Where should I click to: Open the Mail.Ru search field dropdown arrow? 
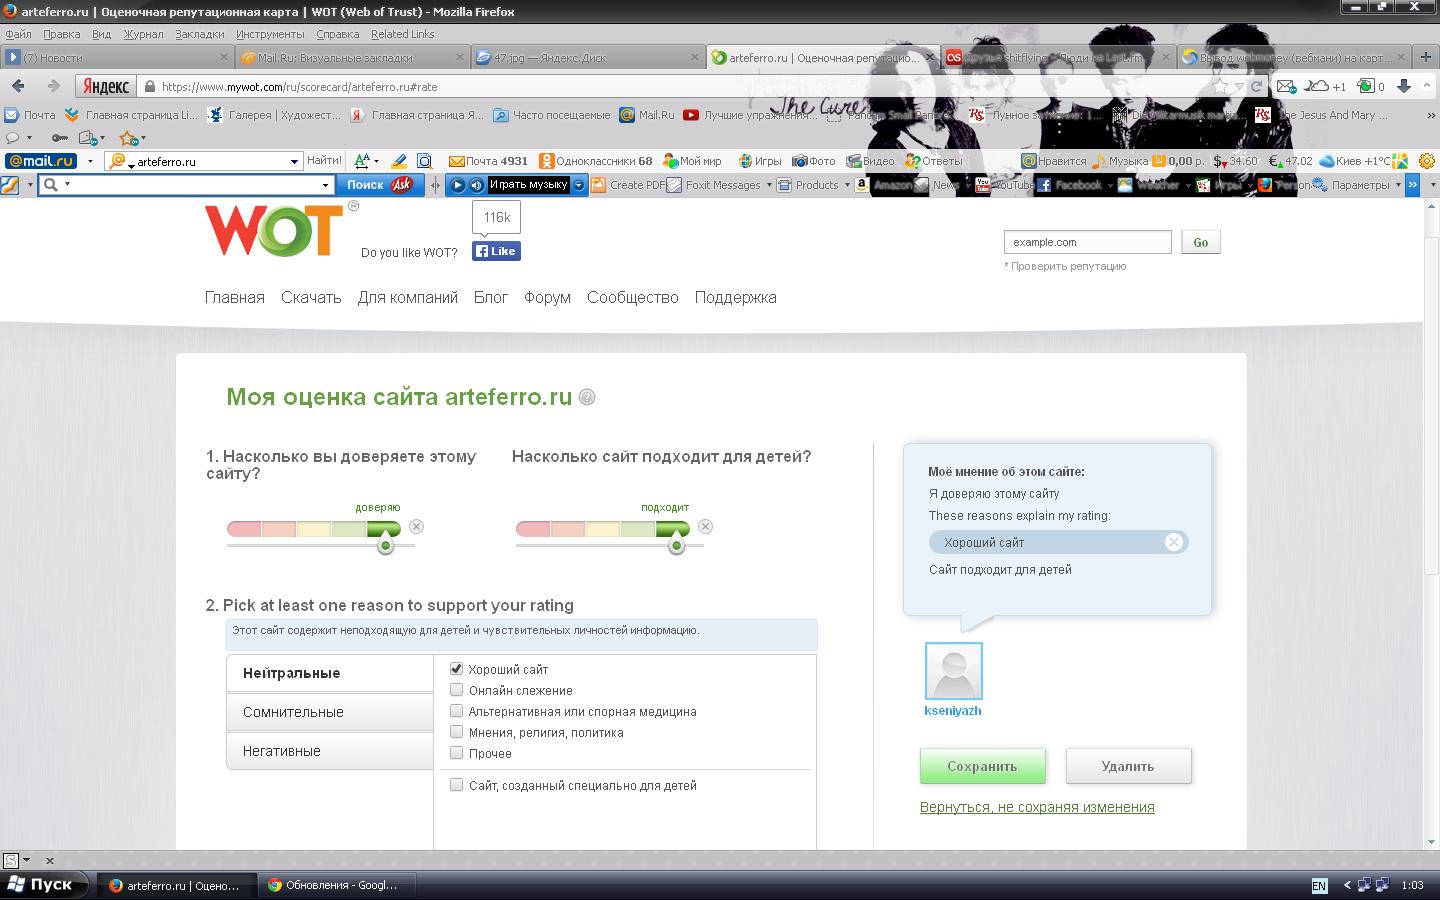pyautogui.click(x=294, y=161)
